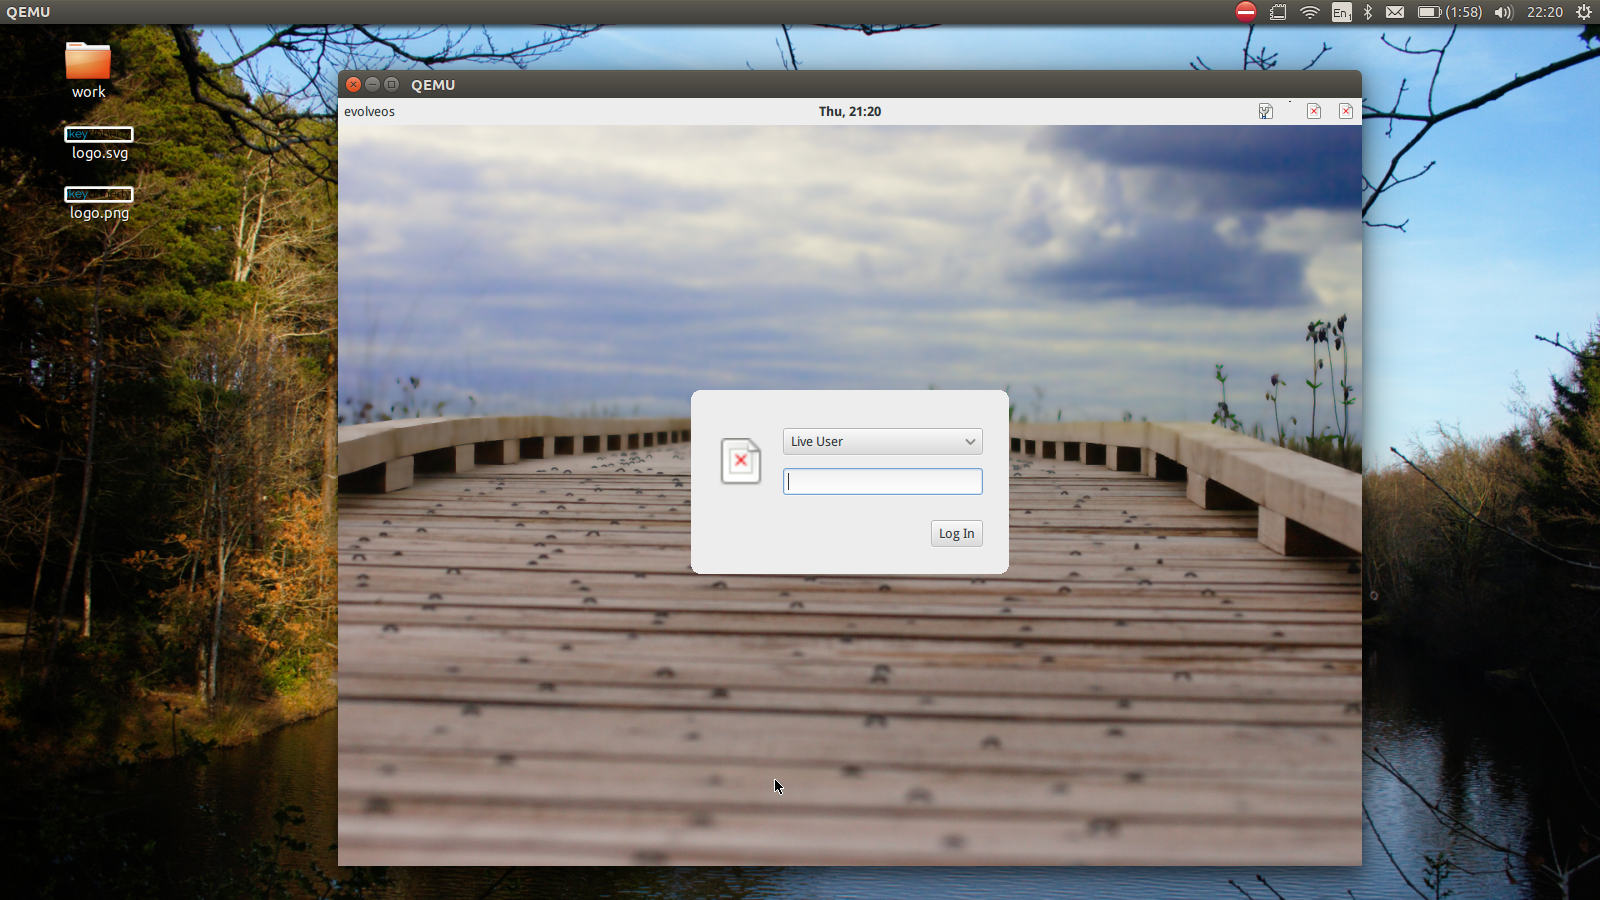
Task: Open the memory card indicator in top panel
Action: tap(1278, 12)
